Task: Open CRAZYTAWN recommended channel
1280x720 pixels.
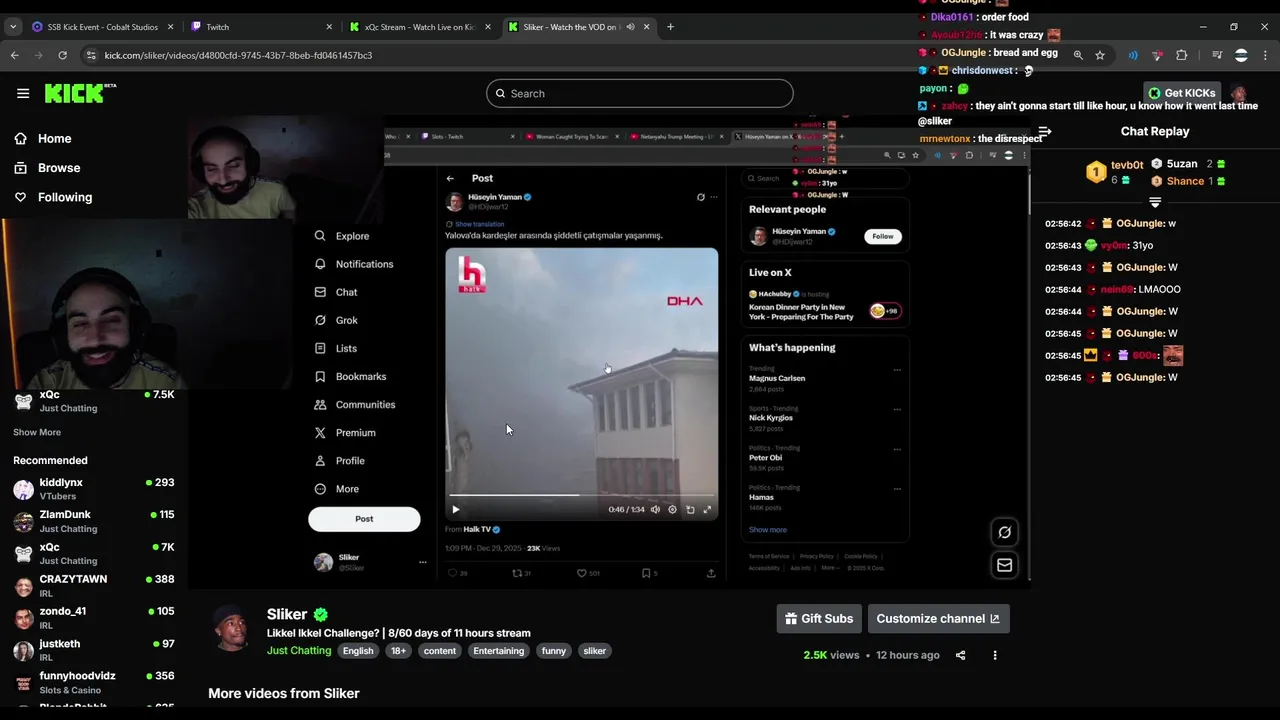Action: point(94,585)
